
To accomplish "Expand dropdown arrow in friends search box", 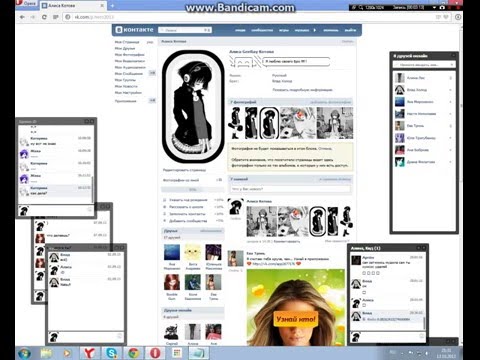I will click(x=452, y=65).
